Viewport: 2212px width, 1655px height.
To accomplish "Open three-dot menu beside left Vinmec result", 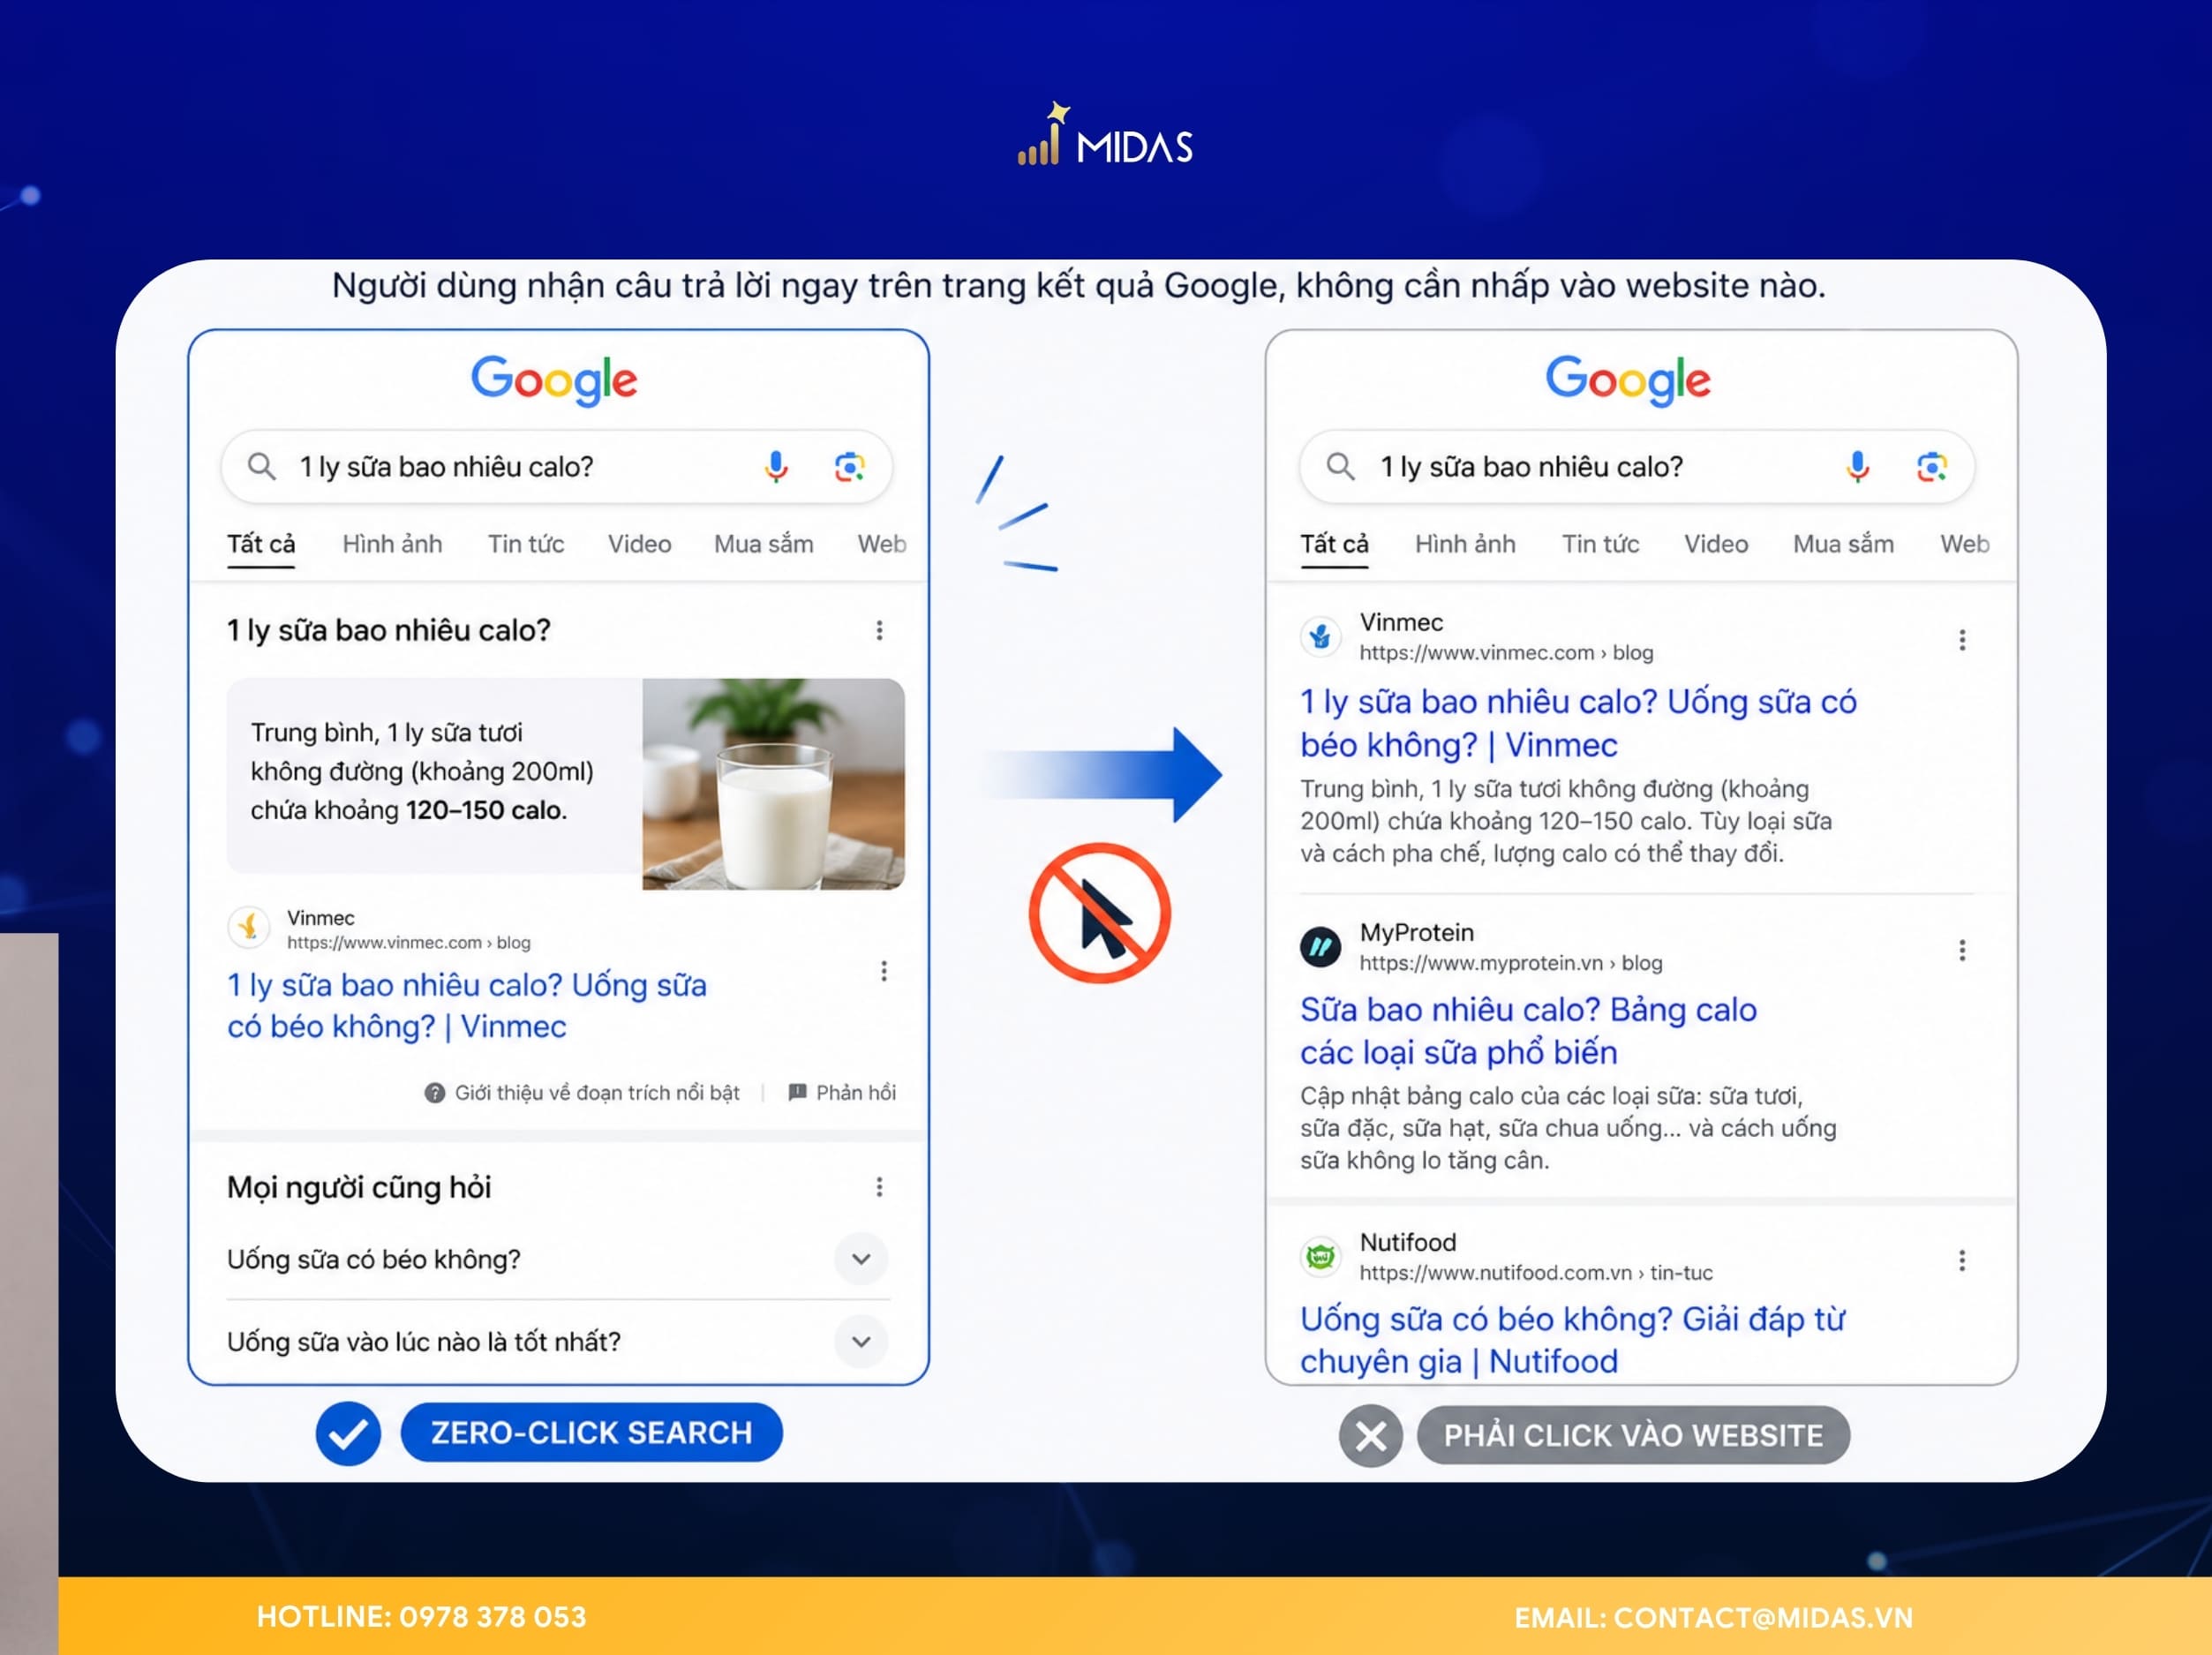I will (884, 971).
